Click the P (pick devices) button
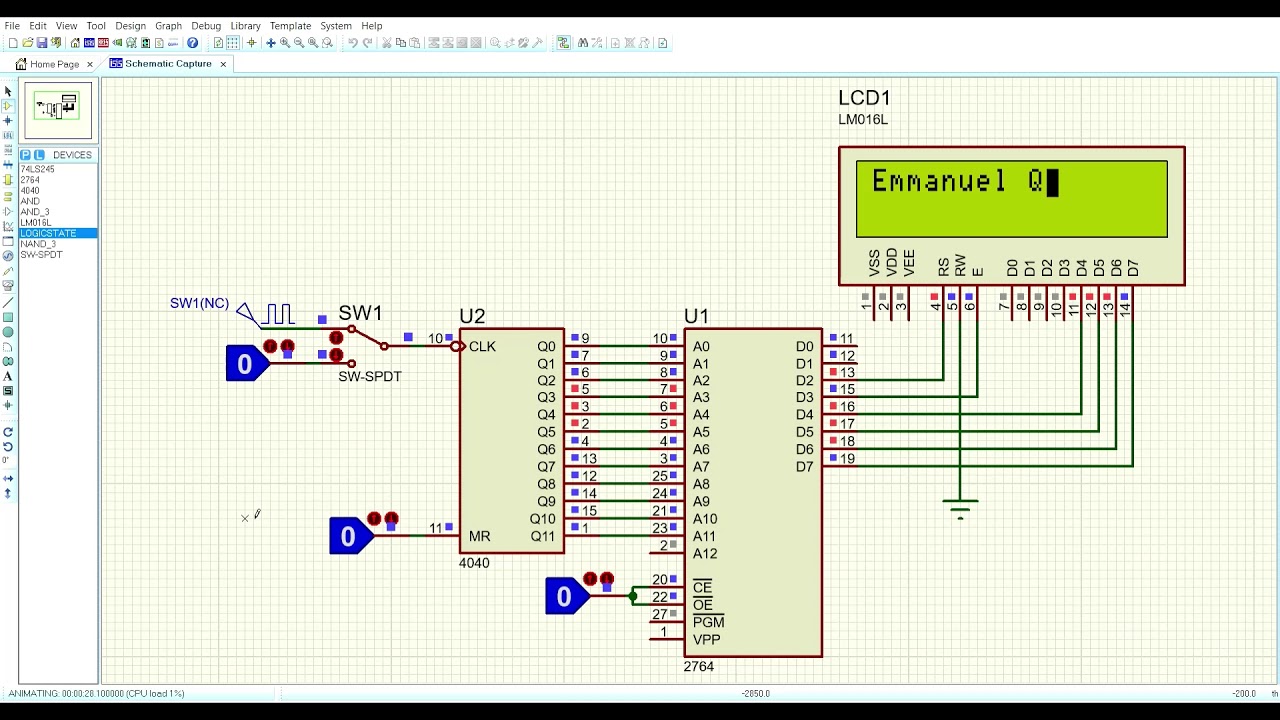1280x720 pixels. [x=26, y=155]
